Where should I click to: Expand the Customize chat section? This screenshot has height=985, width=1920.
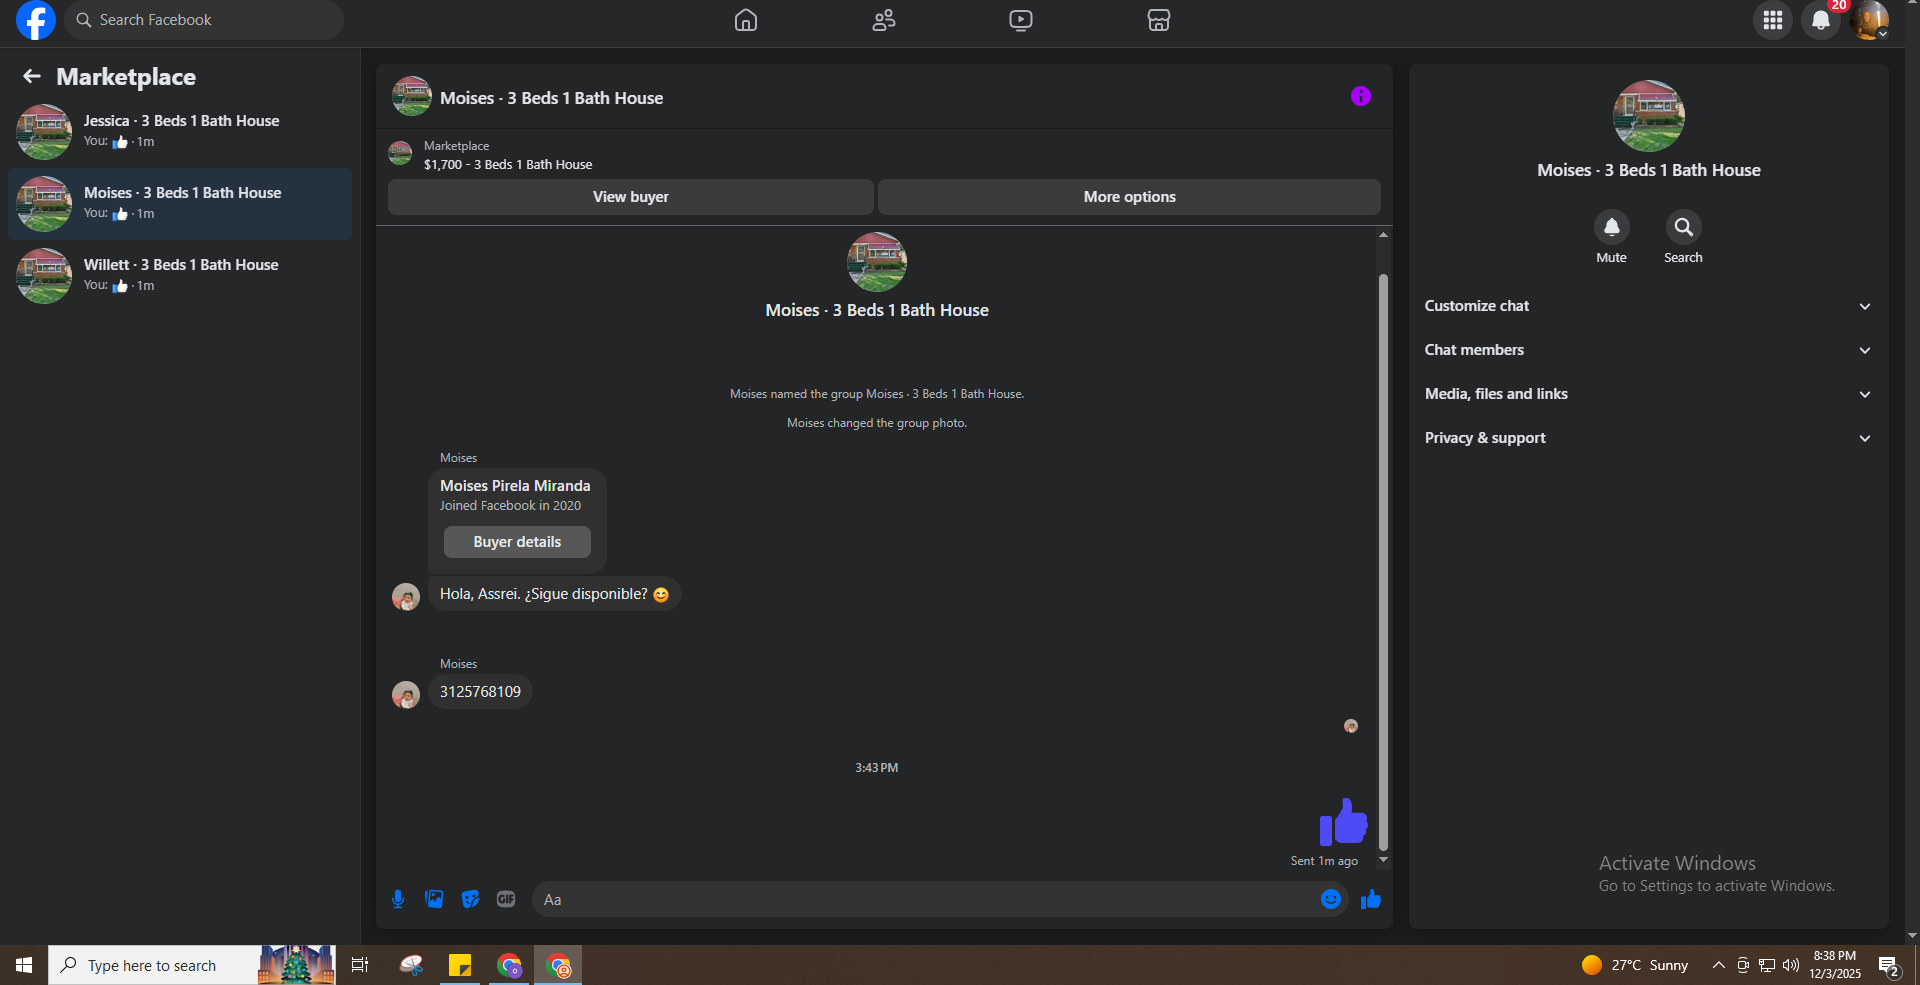(1648, 306)
